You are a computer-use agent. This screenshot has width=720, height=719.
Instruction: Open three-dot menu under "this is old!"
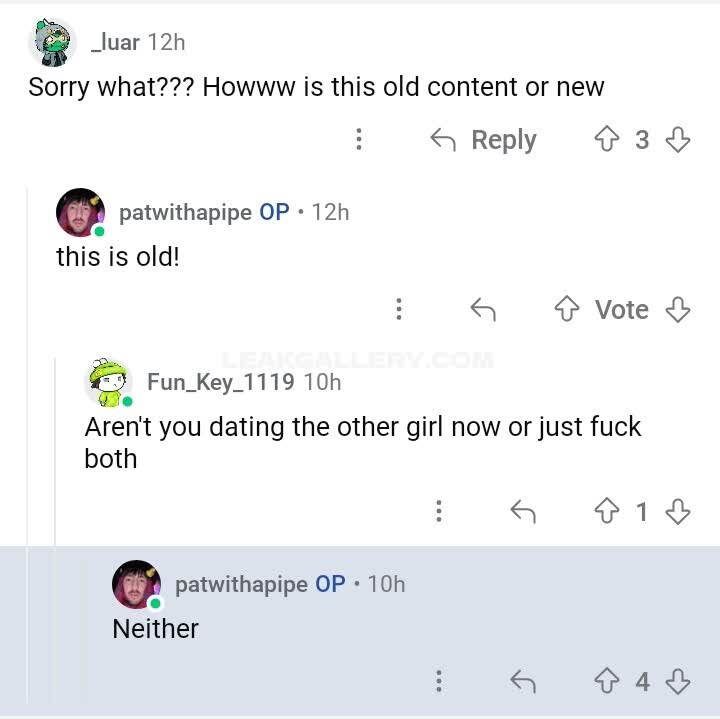click(x=399, y=310)
